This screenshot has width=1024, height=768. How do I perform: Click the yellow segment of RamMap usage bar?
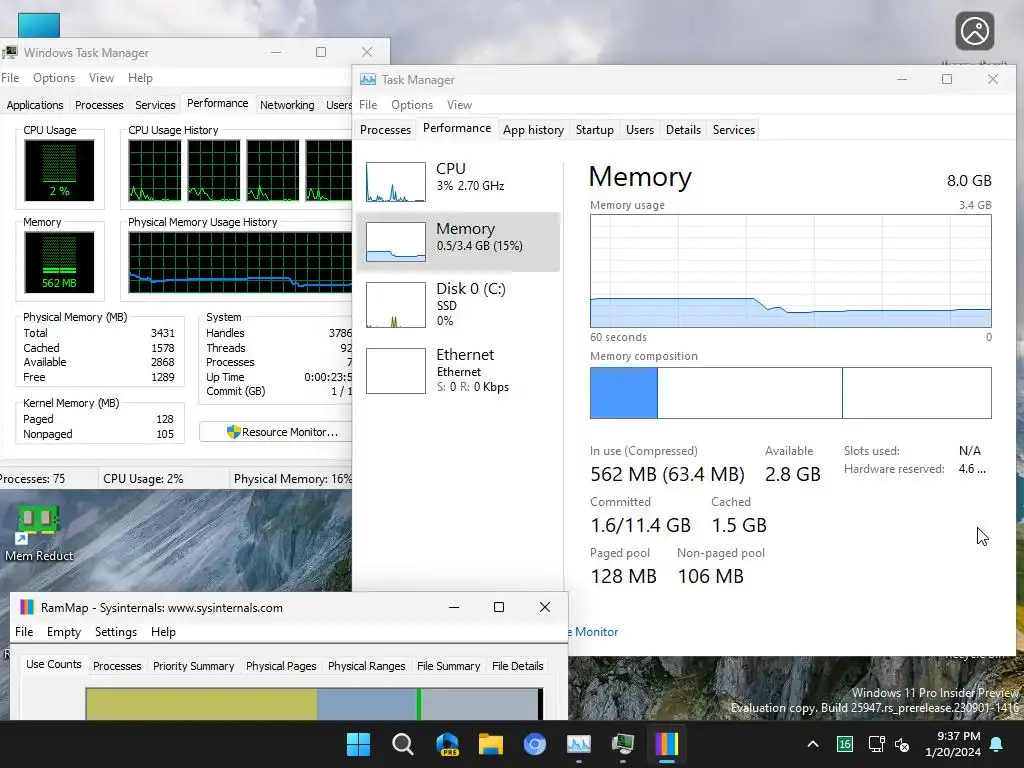pos(201,704)
